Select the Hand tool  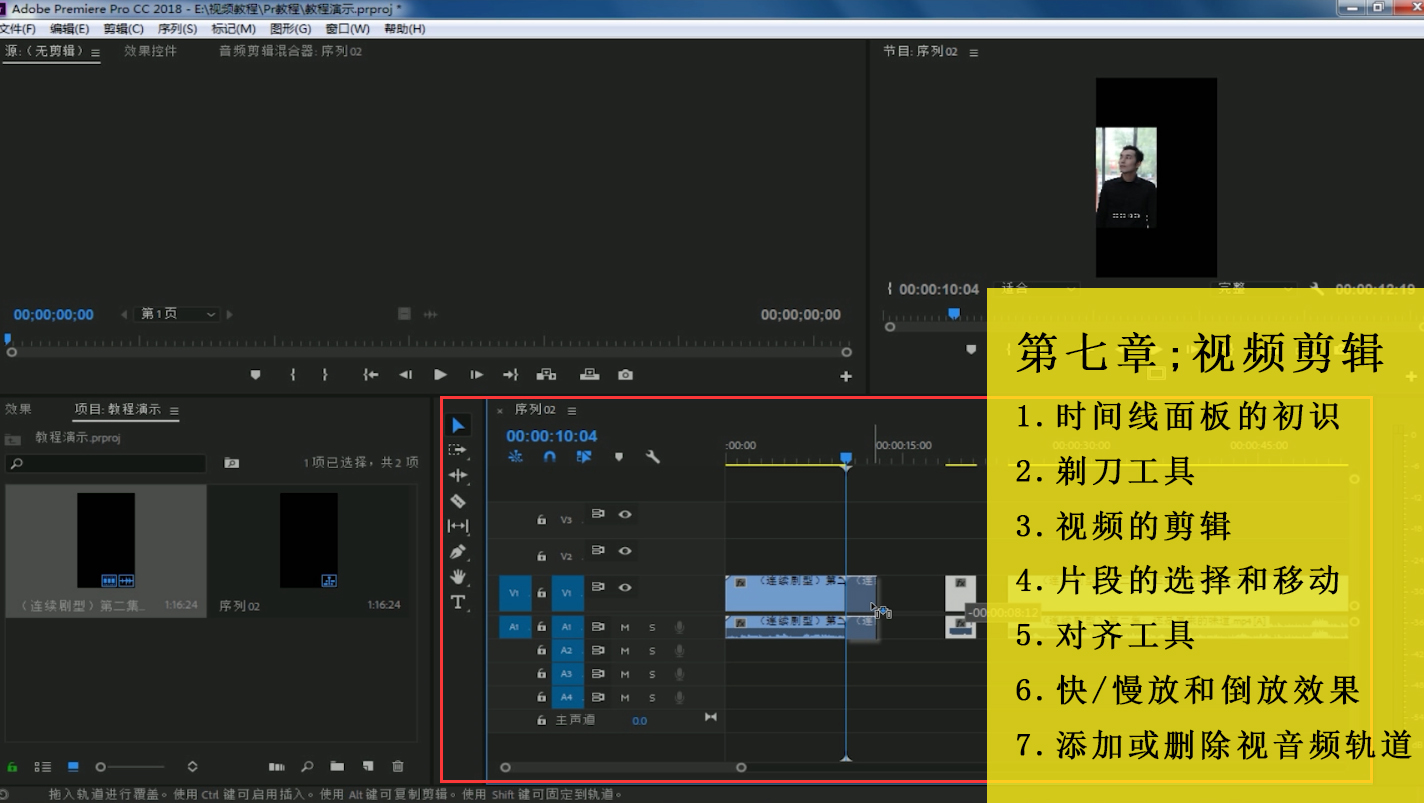458,576
